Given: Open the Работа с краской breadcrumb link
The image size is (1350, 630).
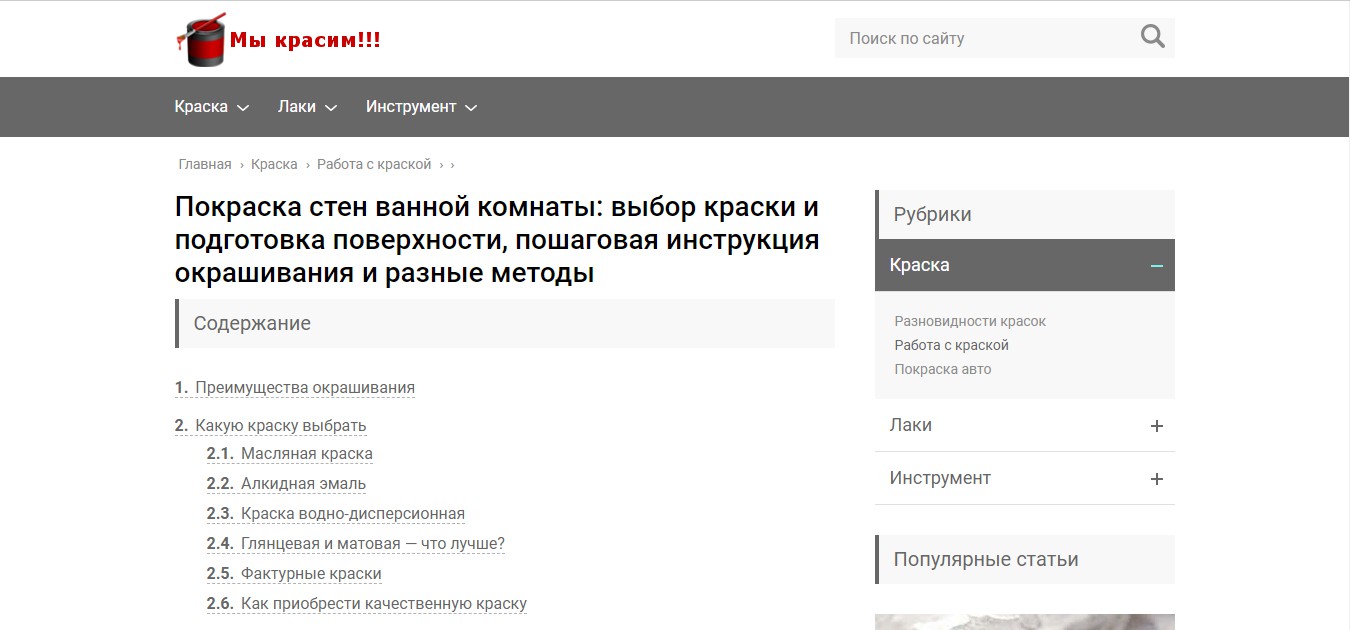Looking at the screenshot, I should coord(374,164).
